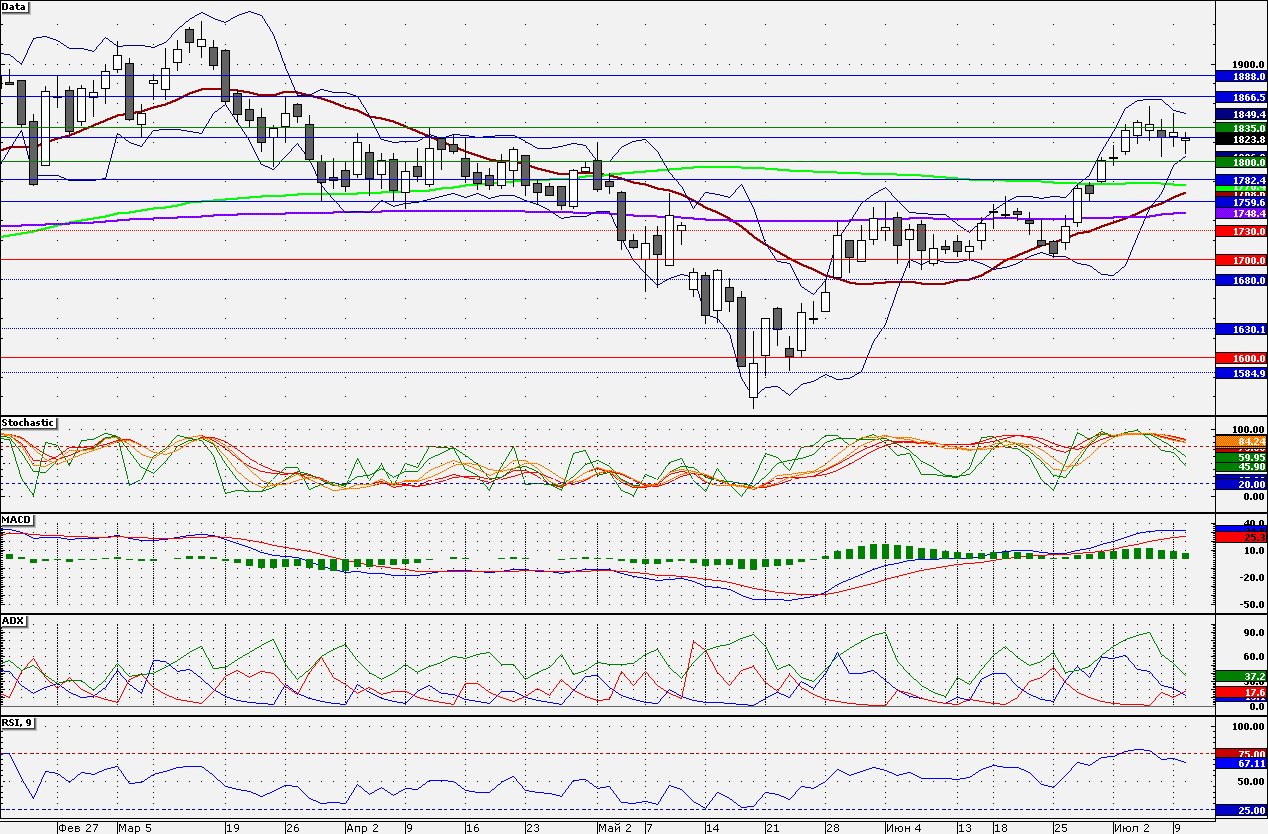Open the ADX indicator panel label
The image size is (1268, 834).
[x=13, y=621]
